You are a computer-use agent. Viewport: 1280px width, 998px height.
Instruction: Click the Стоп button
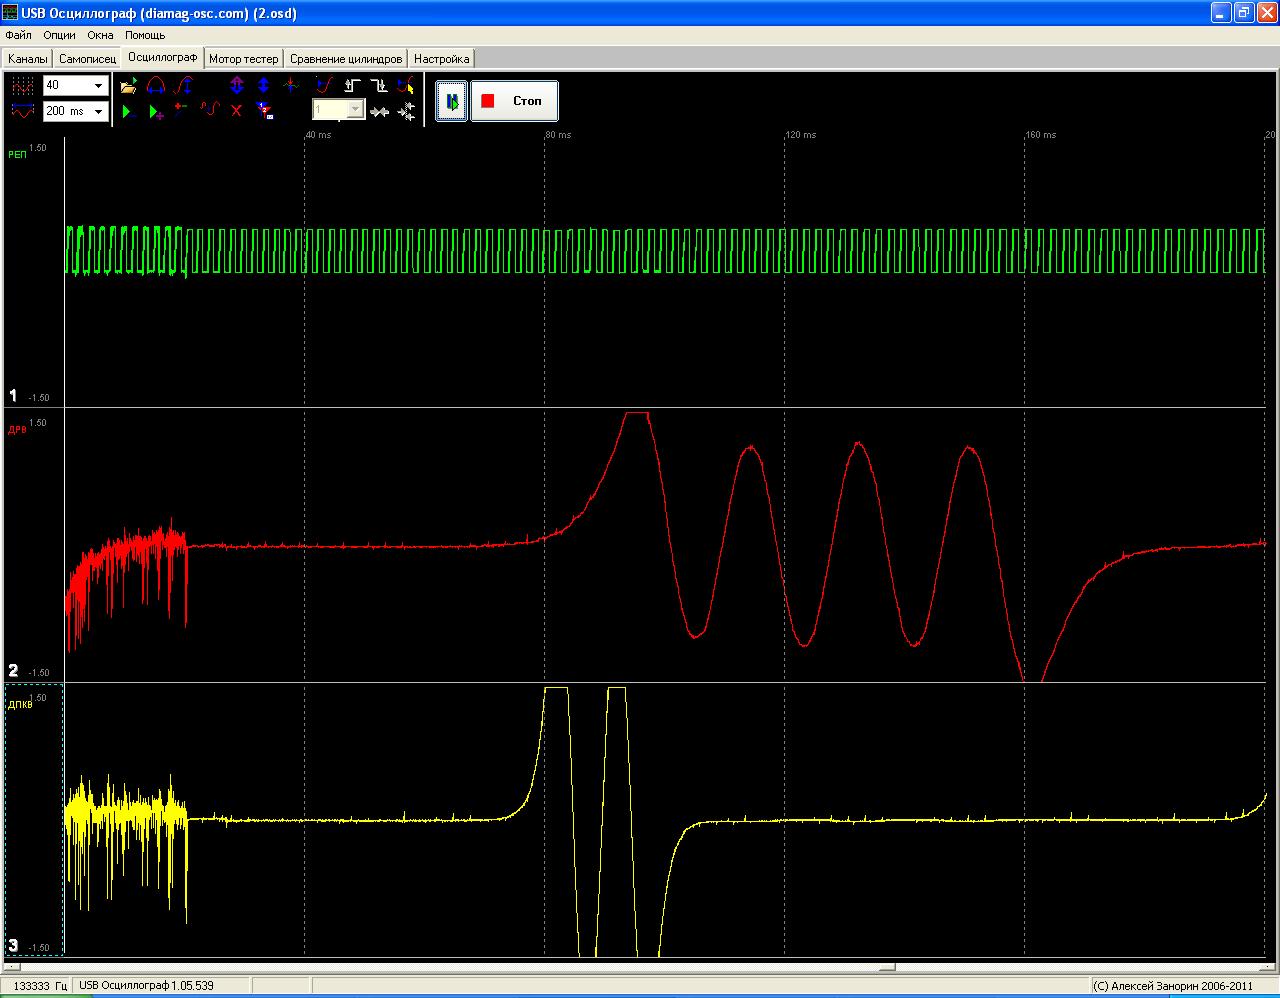point(514,101)
